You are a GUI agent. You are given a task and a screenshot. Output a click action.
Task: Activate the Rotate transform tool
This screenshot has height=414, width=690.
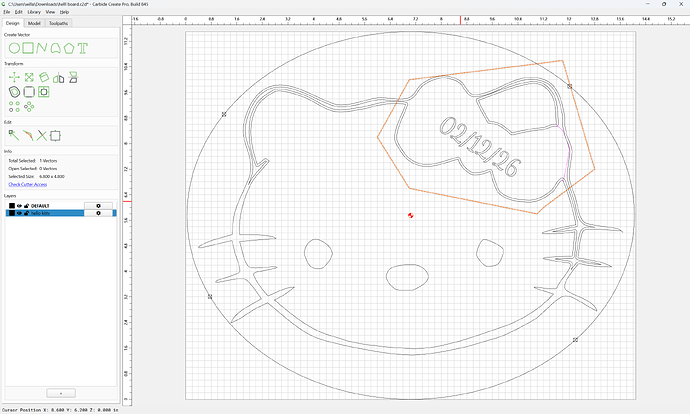point(44,77)
